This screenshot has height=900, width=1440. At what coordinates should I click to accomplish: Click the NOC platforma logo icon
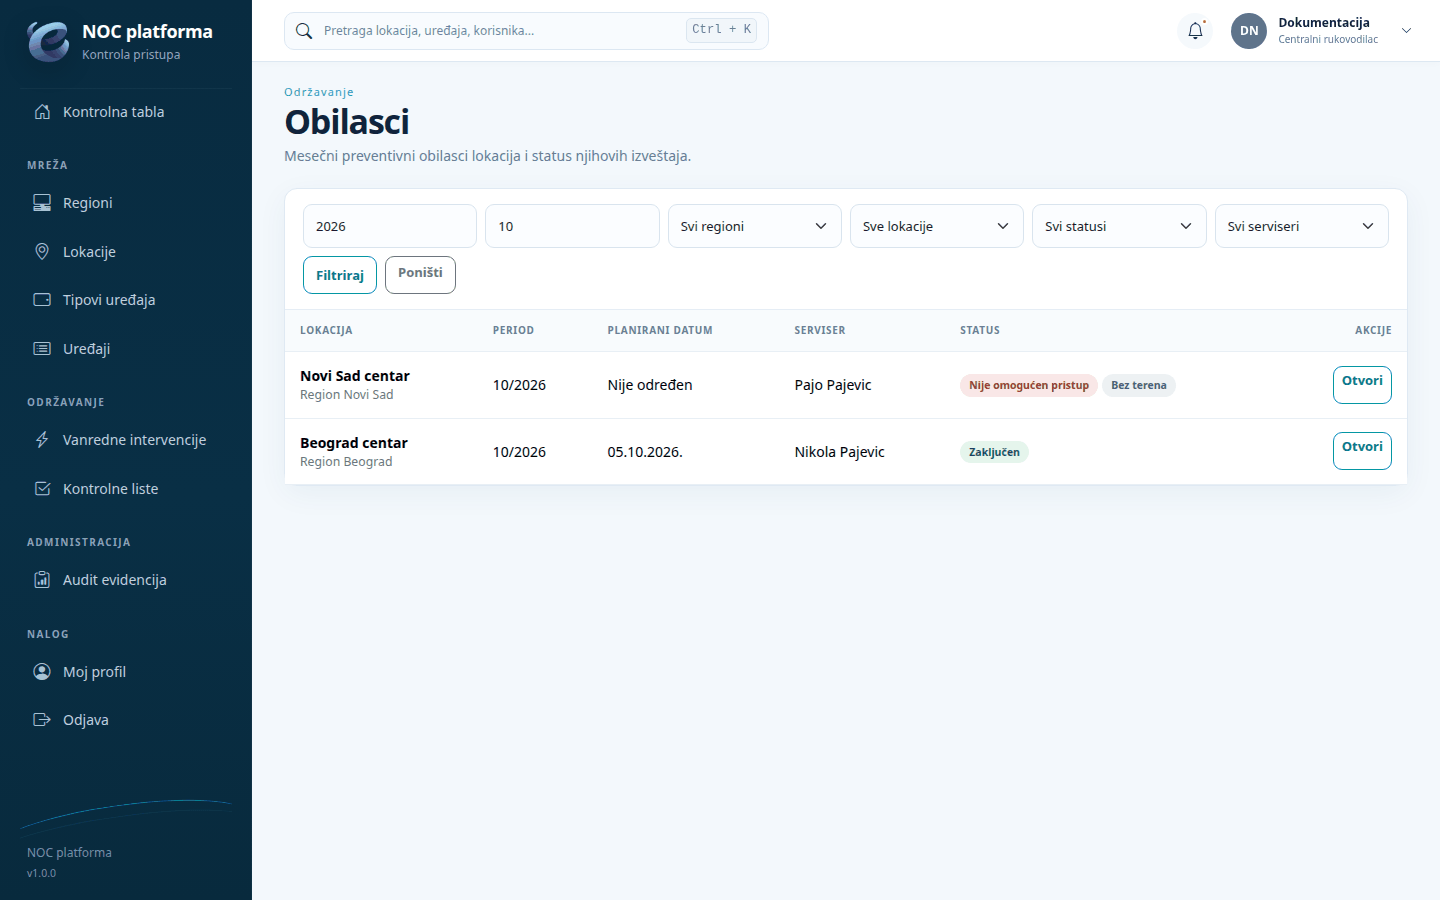tap(48, 42)
